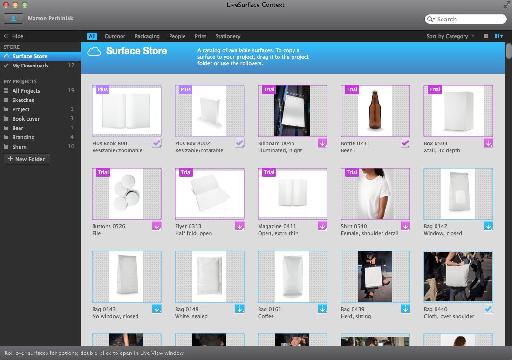Toggle checkmark on first book surface

click(157, 143)
